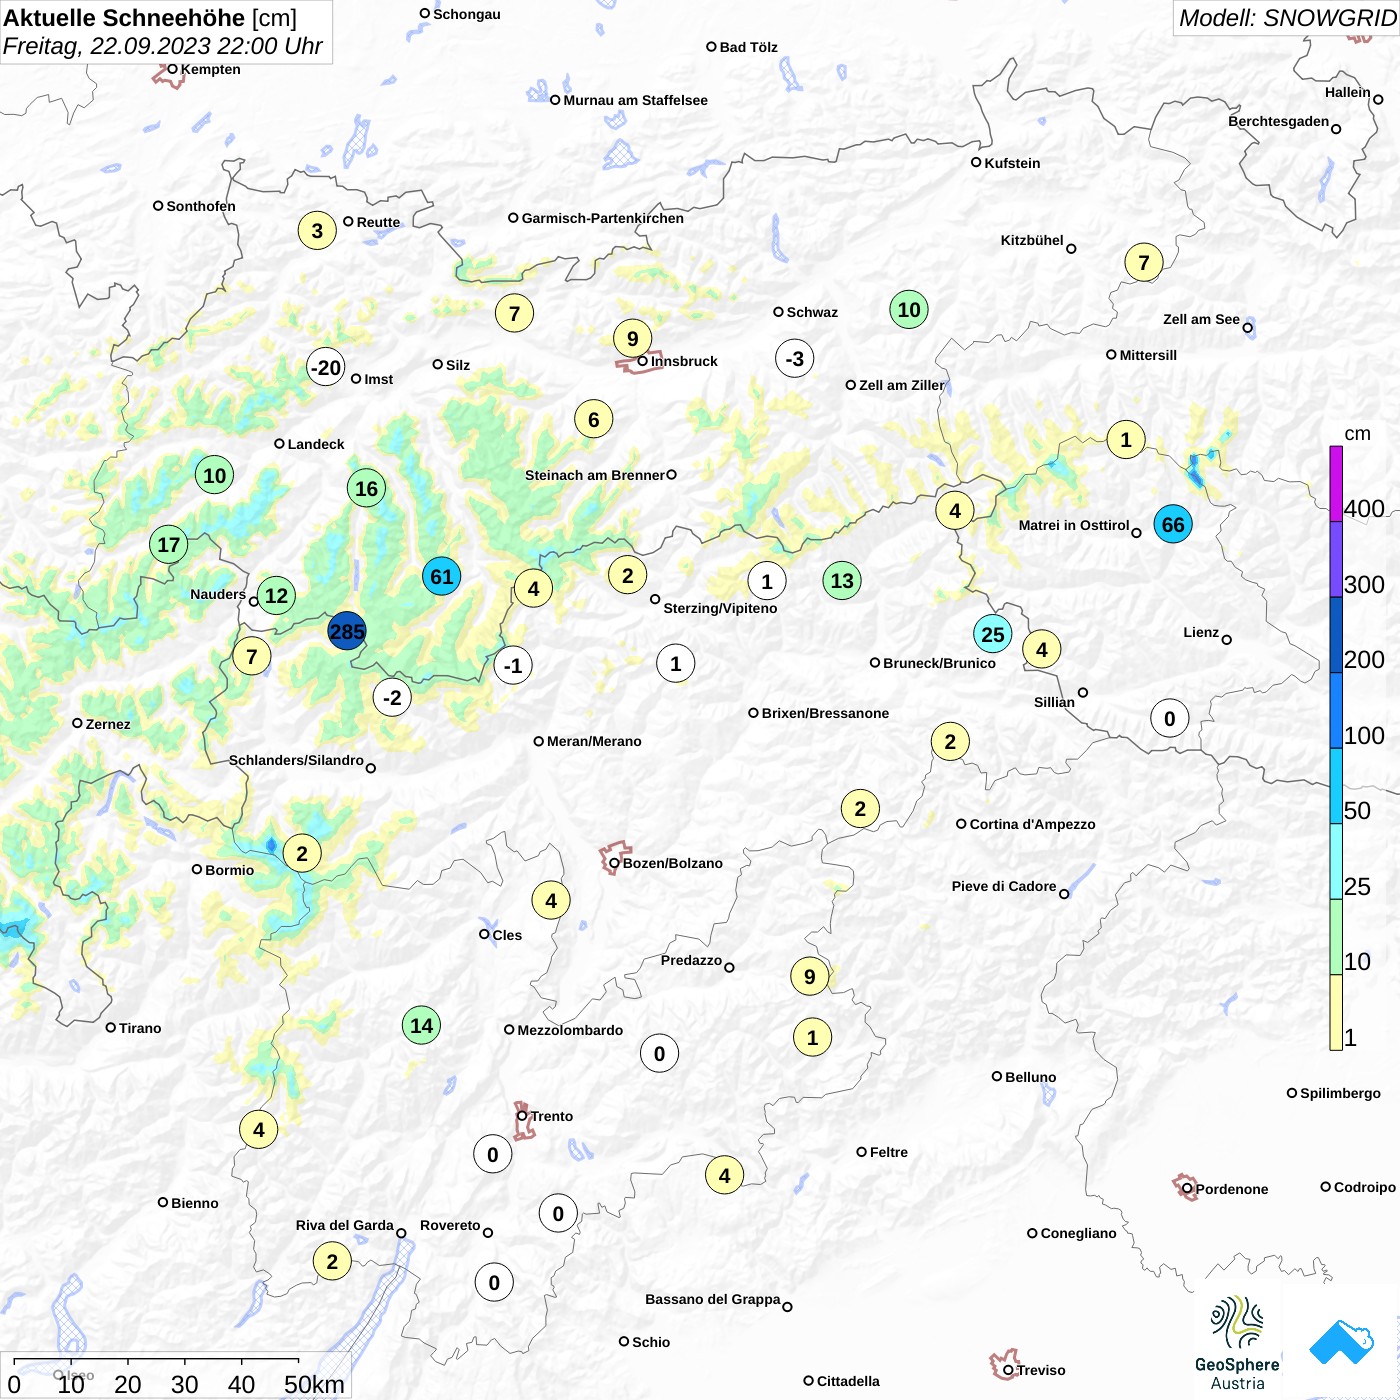Click the 'Berchtesgaden' label
Image resolution: width=1400 pixels, height=1400 pixels.
(x=1279, y=122)
